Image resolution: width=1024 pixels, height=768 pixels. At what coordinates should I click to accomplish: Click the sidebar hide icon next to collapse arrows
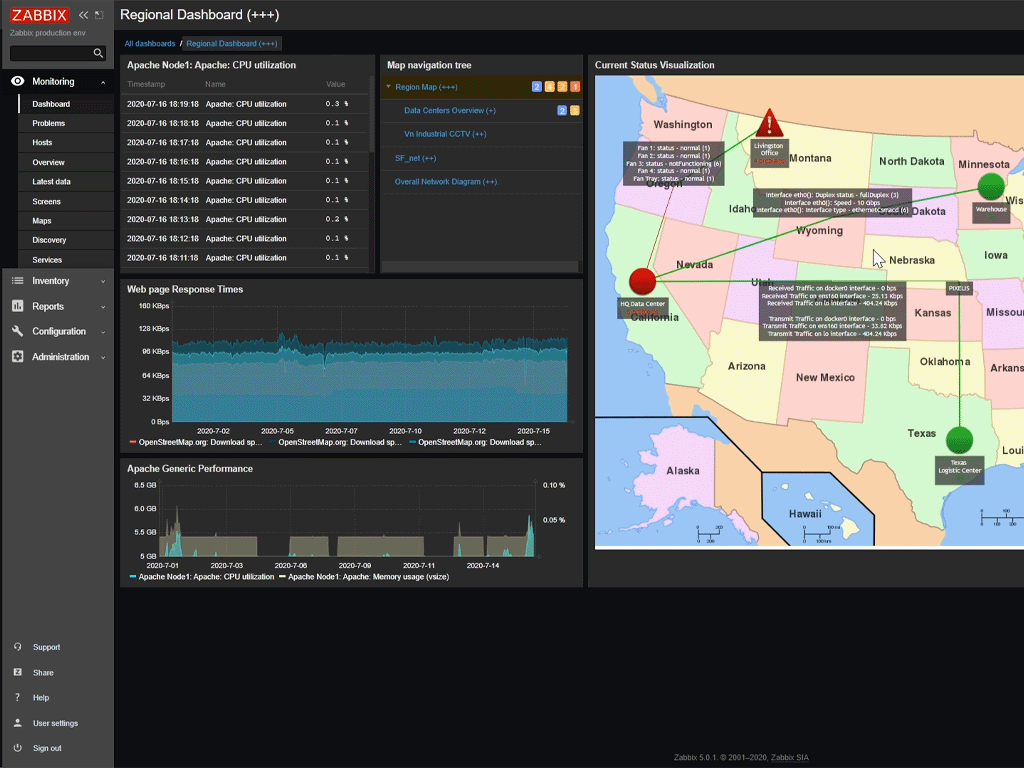click(99, 15)
